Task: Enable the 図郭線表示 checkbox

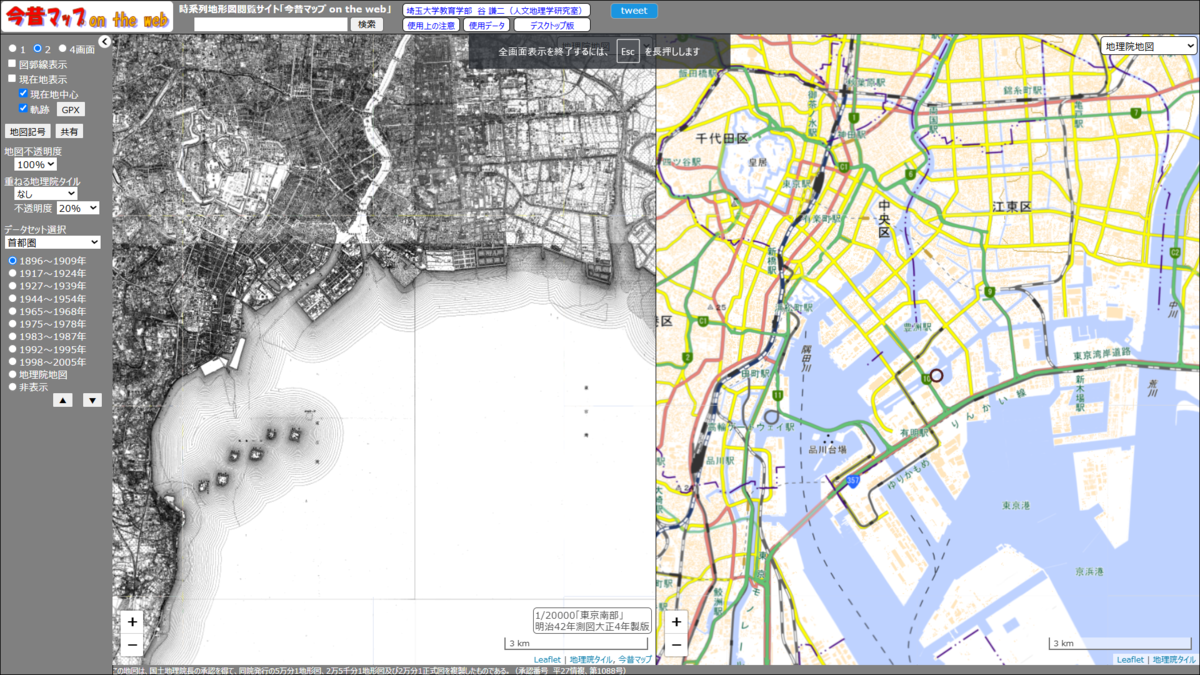Action: 12,64
